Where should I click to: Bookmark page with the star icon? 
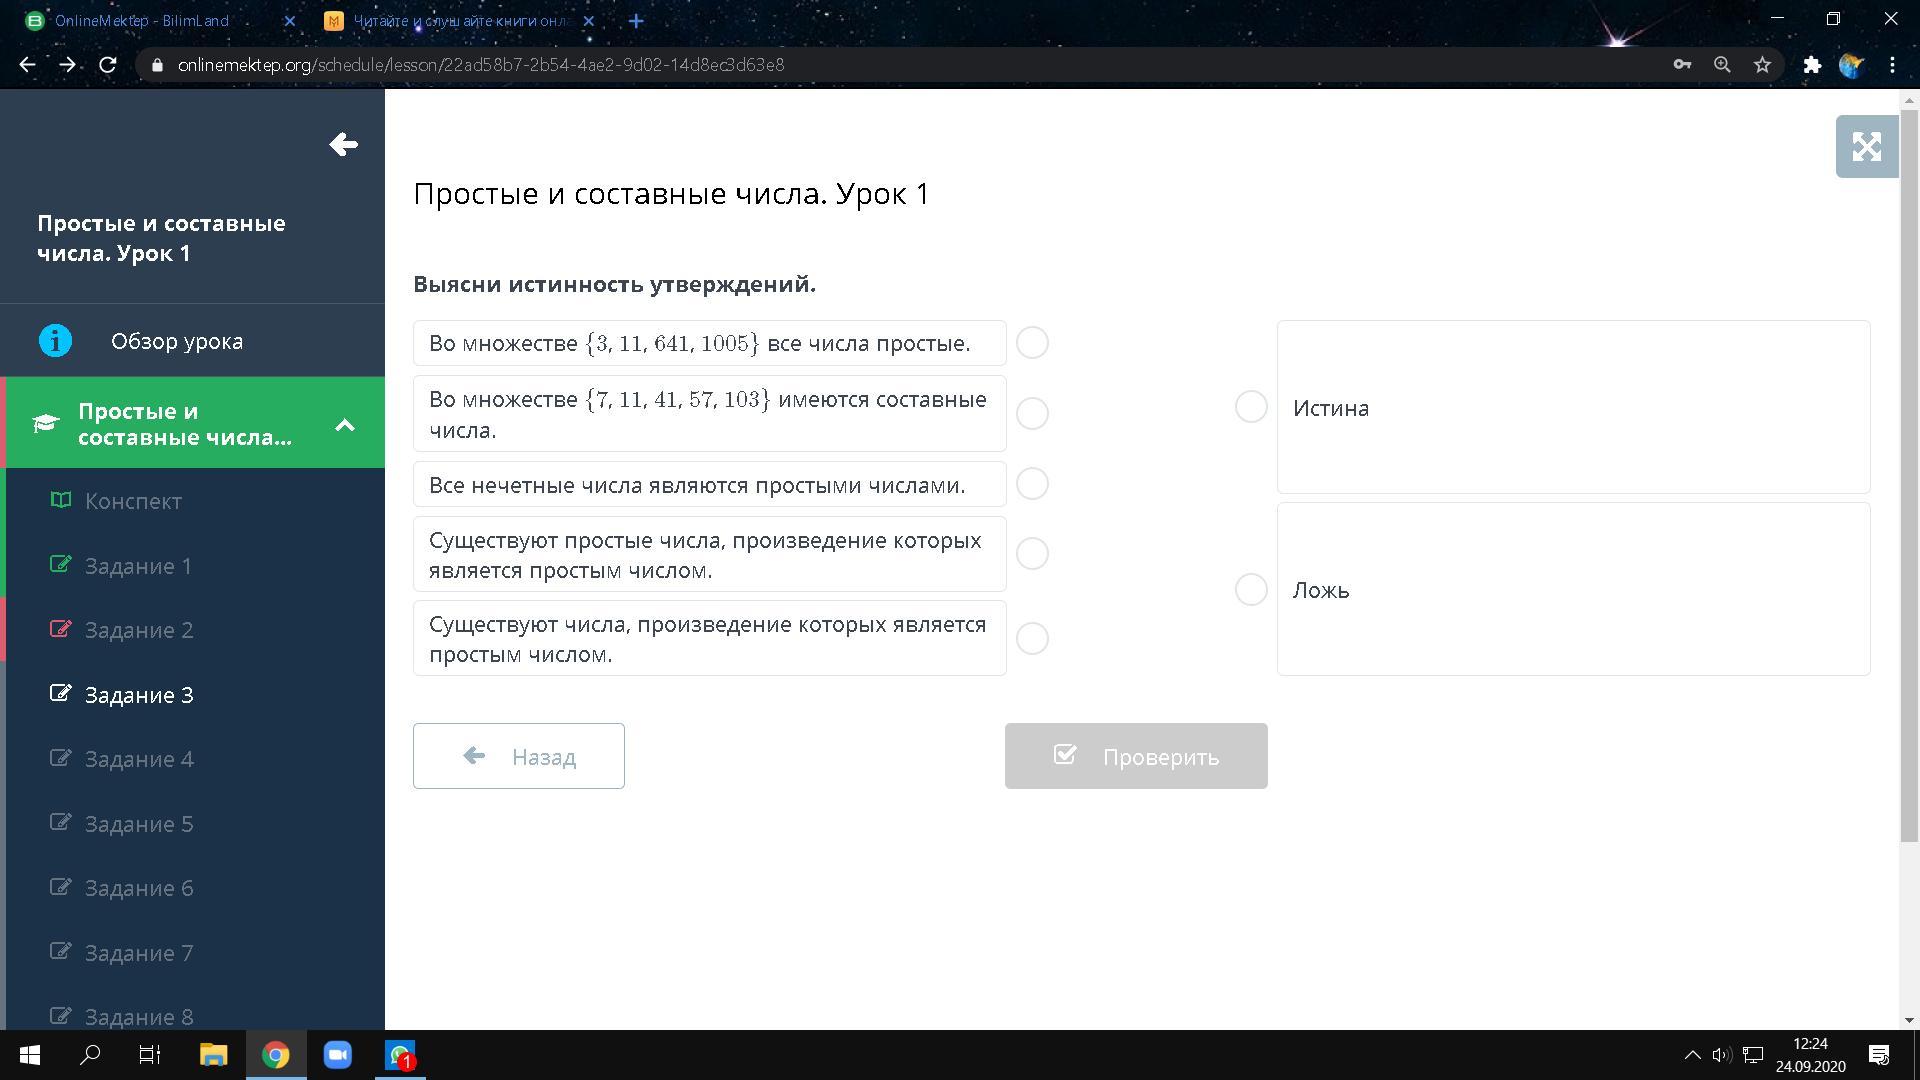pyautogui.click(x=1762, y=65)
